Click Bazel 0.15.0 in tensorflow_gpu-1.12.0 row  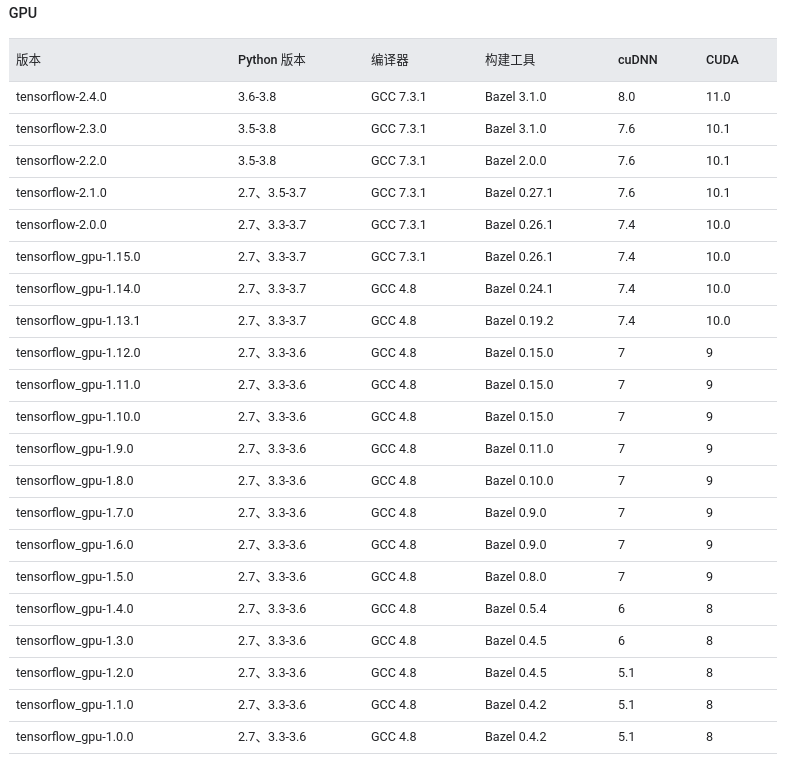click(519, 353)
